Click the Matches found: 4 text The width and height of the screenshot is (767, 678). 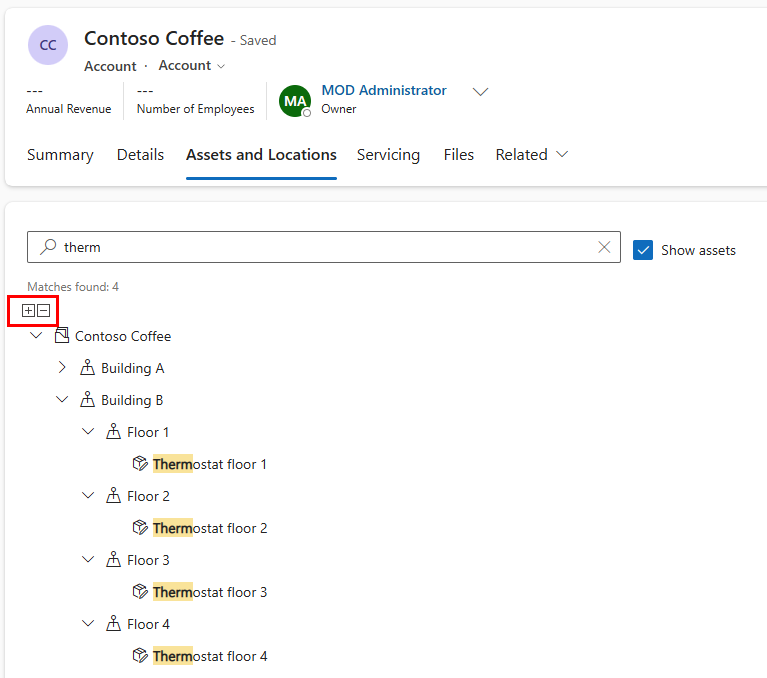[73, 287]
